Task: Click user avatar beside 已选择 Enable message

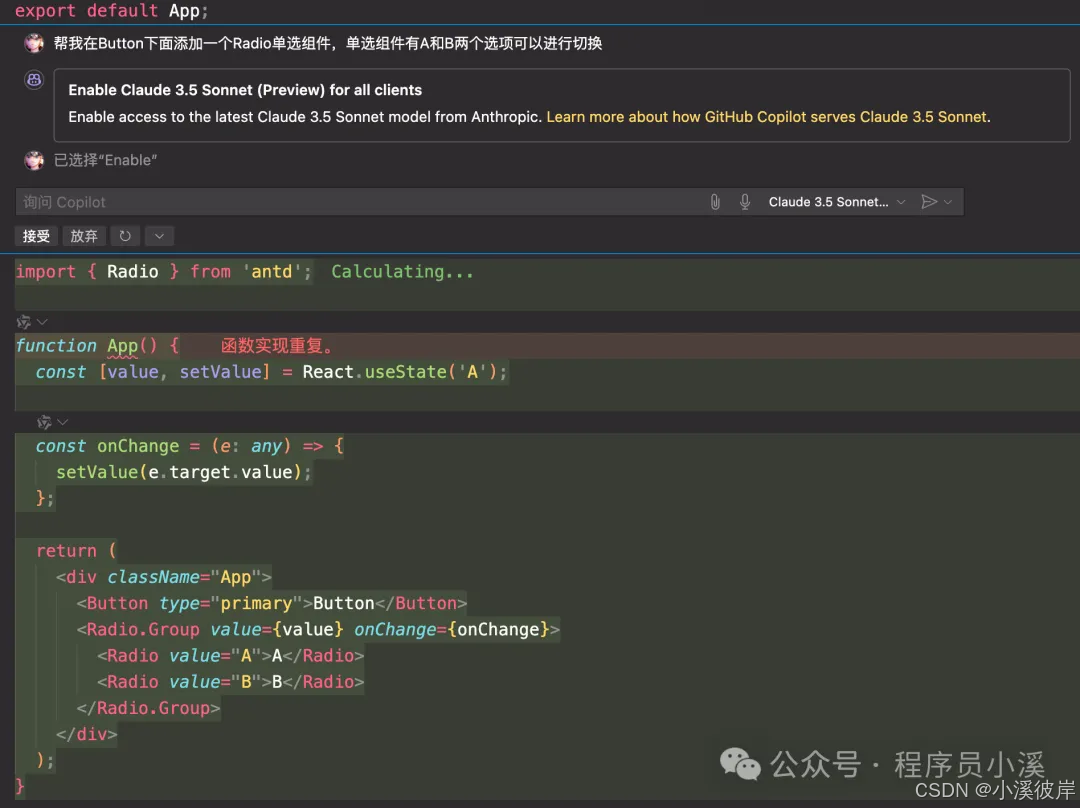Action: (34, 160)
